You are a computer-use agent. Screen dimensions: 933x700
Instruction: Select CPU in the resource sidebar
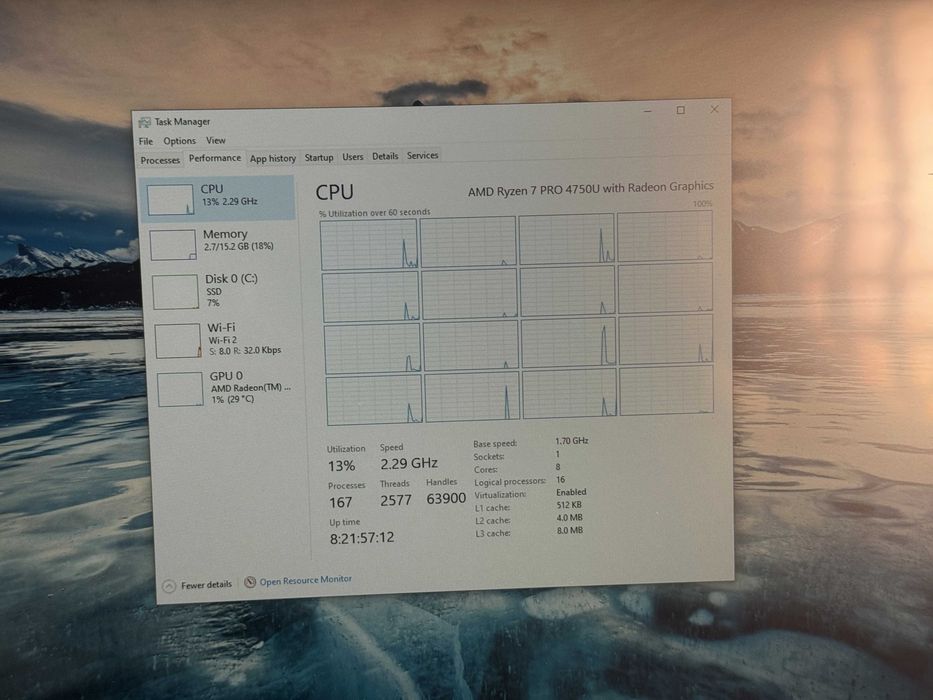[218, 198]
